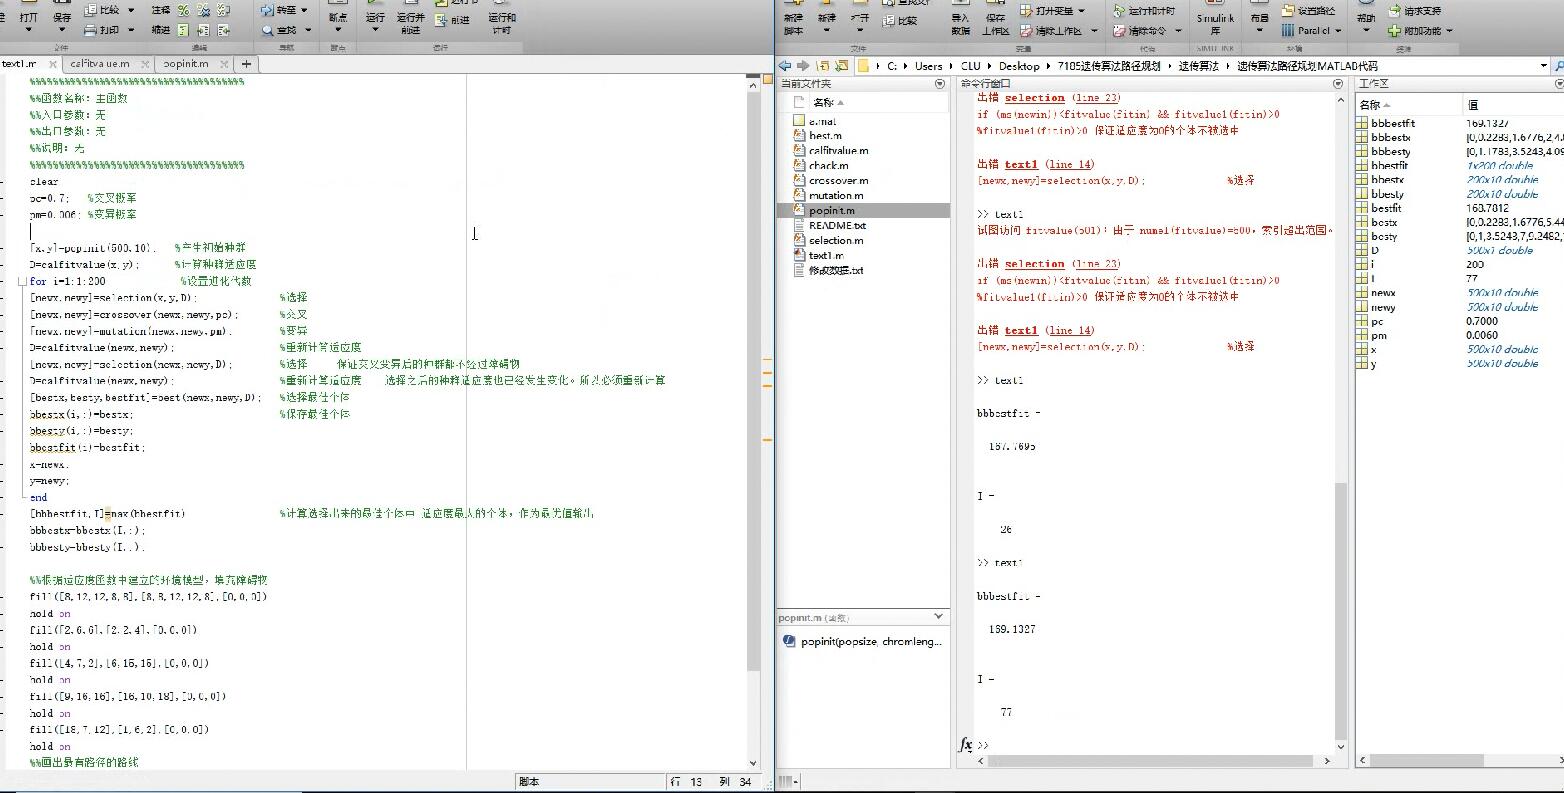The width and height of the screenshot is (1564, 793).
Task: Click the Go To (转至) icon
Action: [x=267, y=10]
